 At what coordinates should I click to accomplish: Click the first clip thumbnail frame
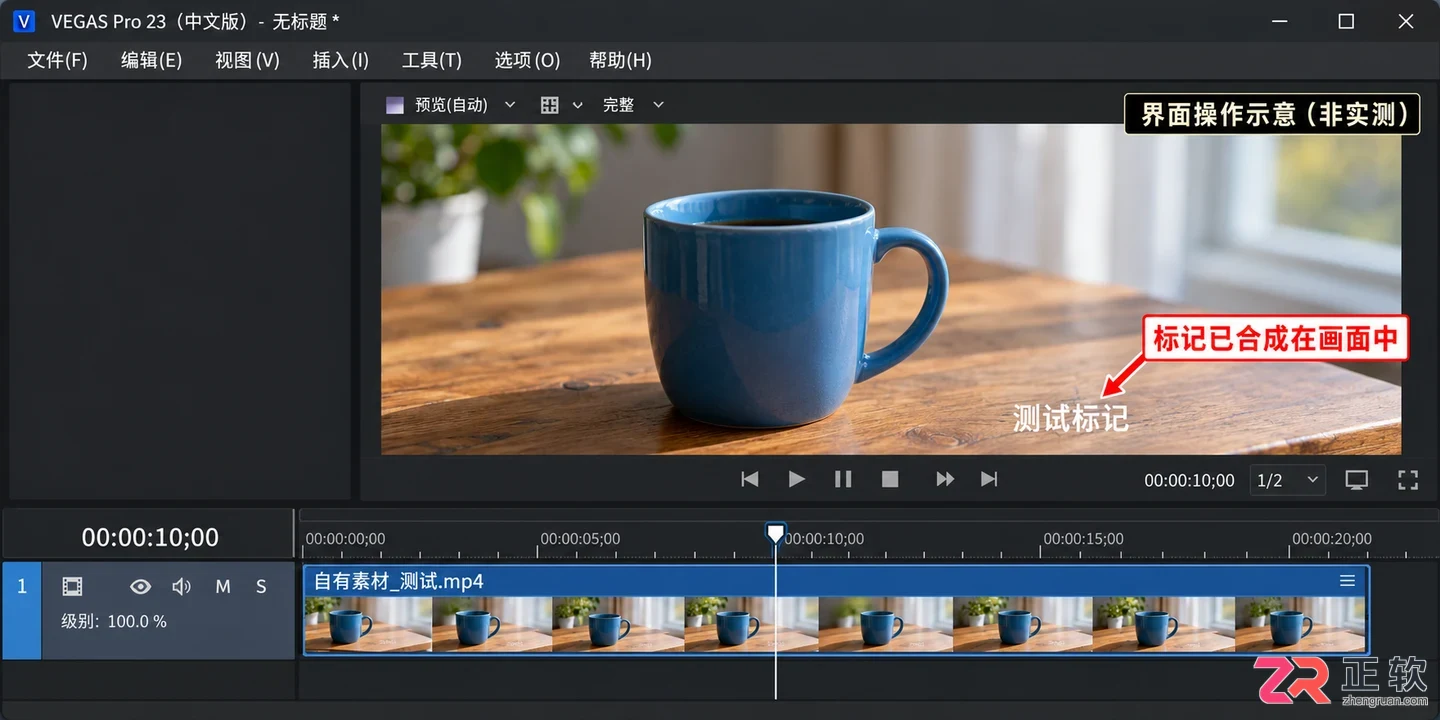368,624
